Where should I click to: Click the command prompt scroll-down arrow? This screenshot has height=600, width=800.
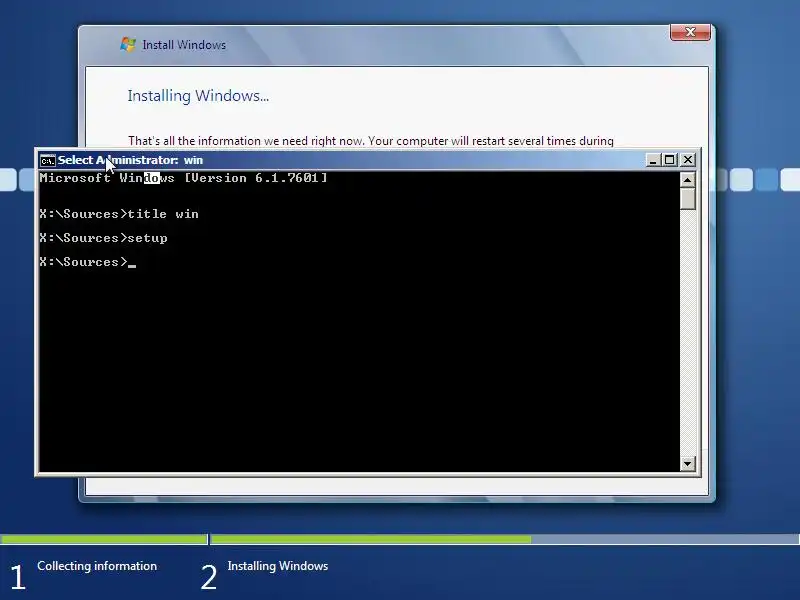(688, 463)
